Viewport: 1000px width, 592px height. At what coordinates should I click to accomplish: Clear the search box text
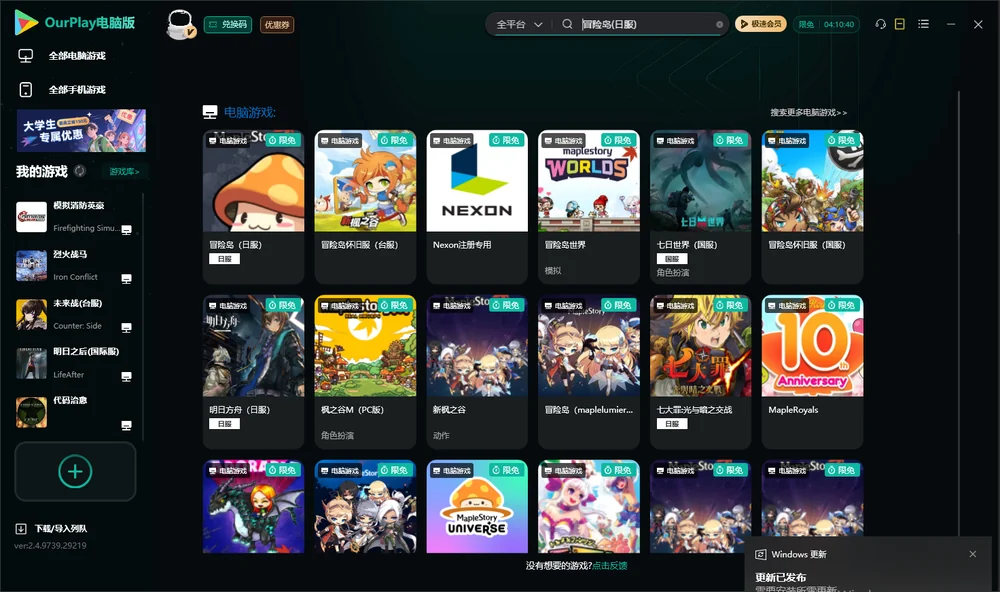click(x=719, y=25)
